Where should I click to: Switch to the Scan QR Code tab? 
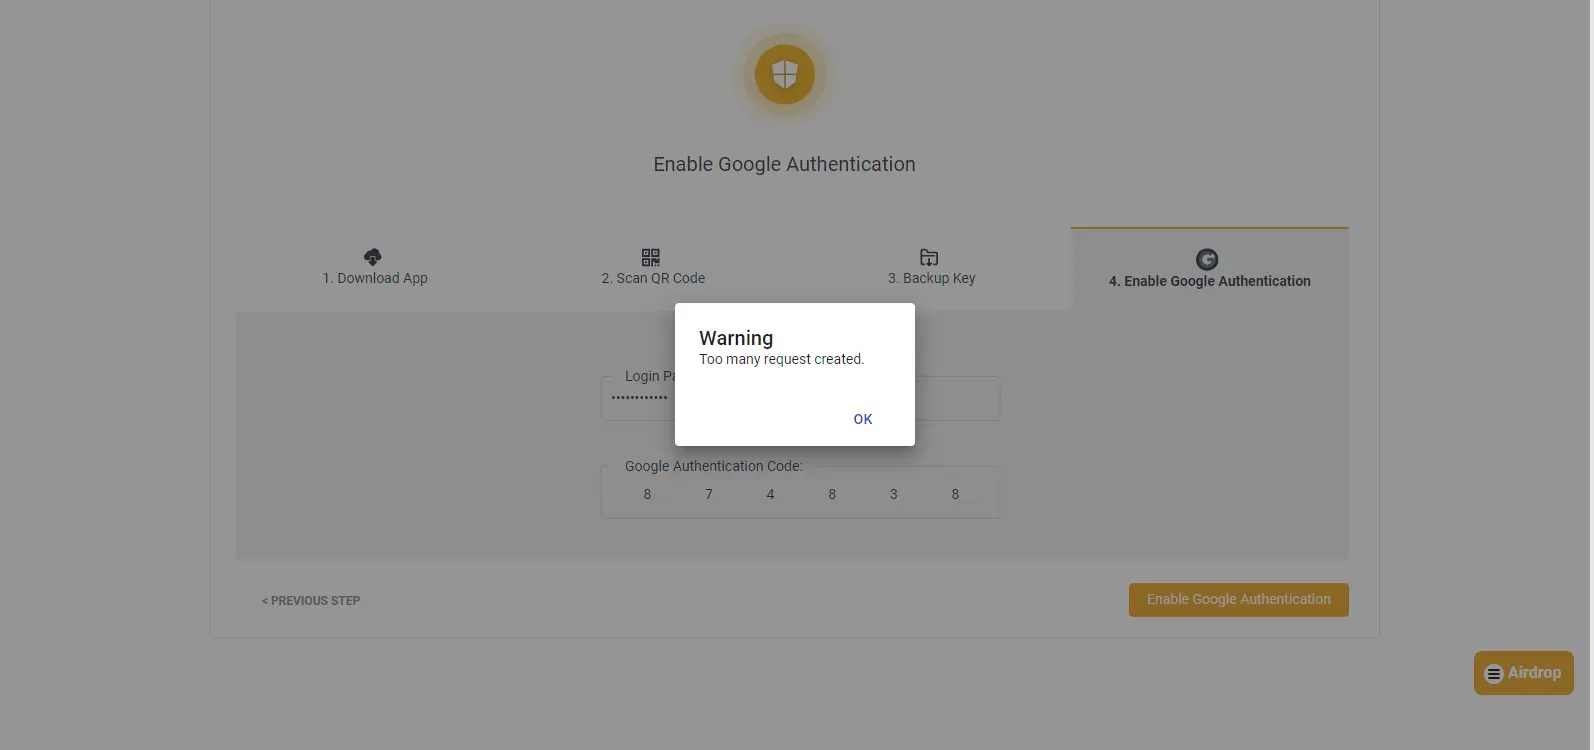653,268
